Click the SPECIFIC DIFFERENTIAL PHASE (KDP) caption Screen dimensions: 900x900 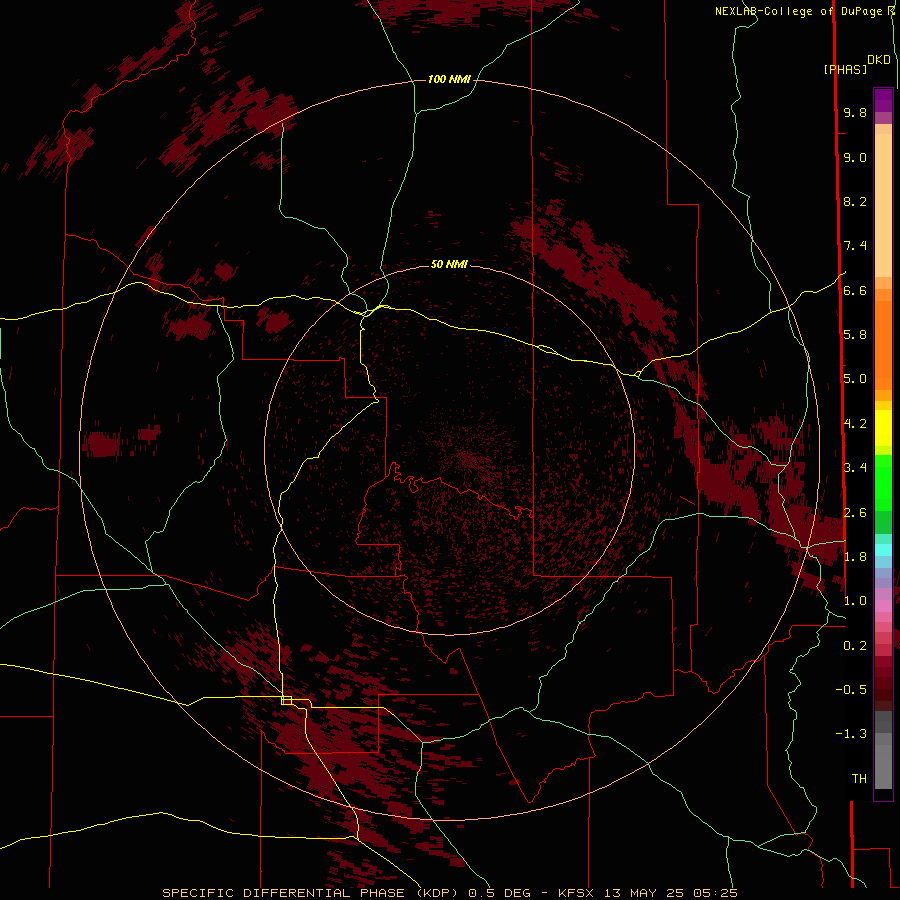coord(310,893)
